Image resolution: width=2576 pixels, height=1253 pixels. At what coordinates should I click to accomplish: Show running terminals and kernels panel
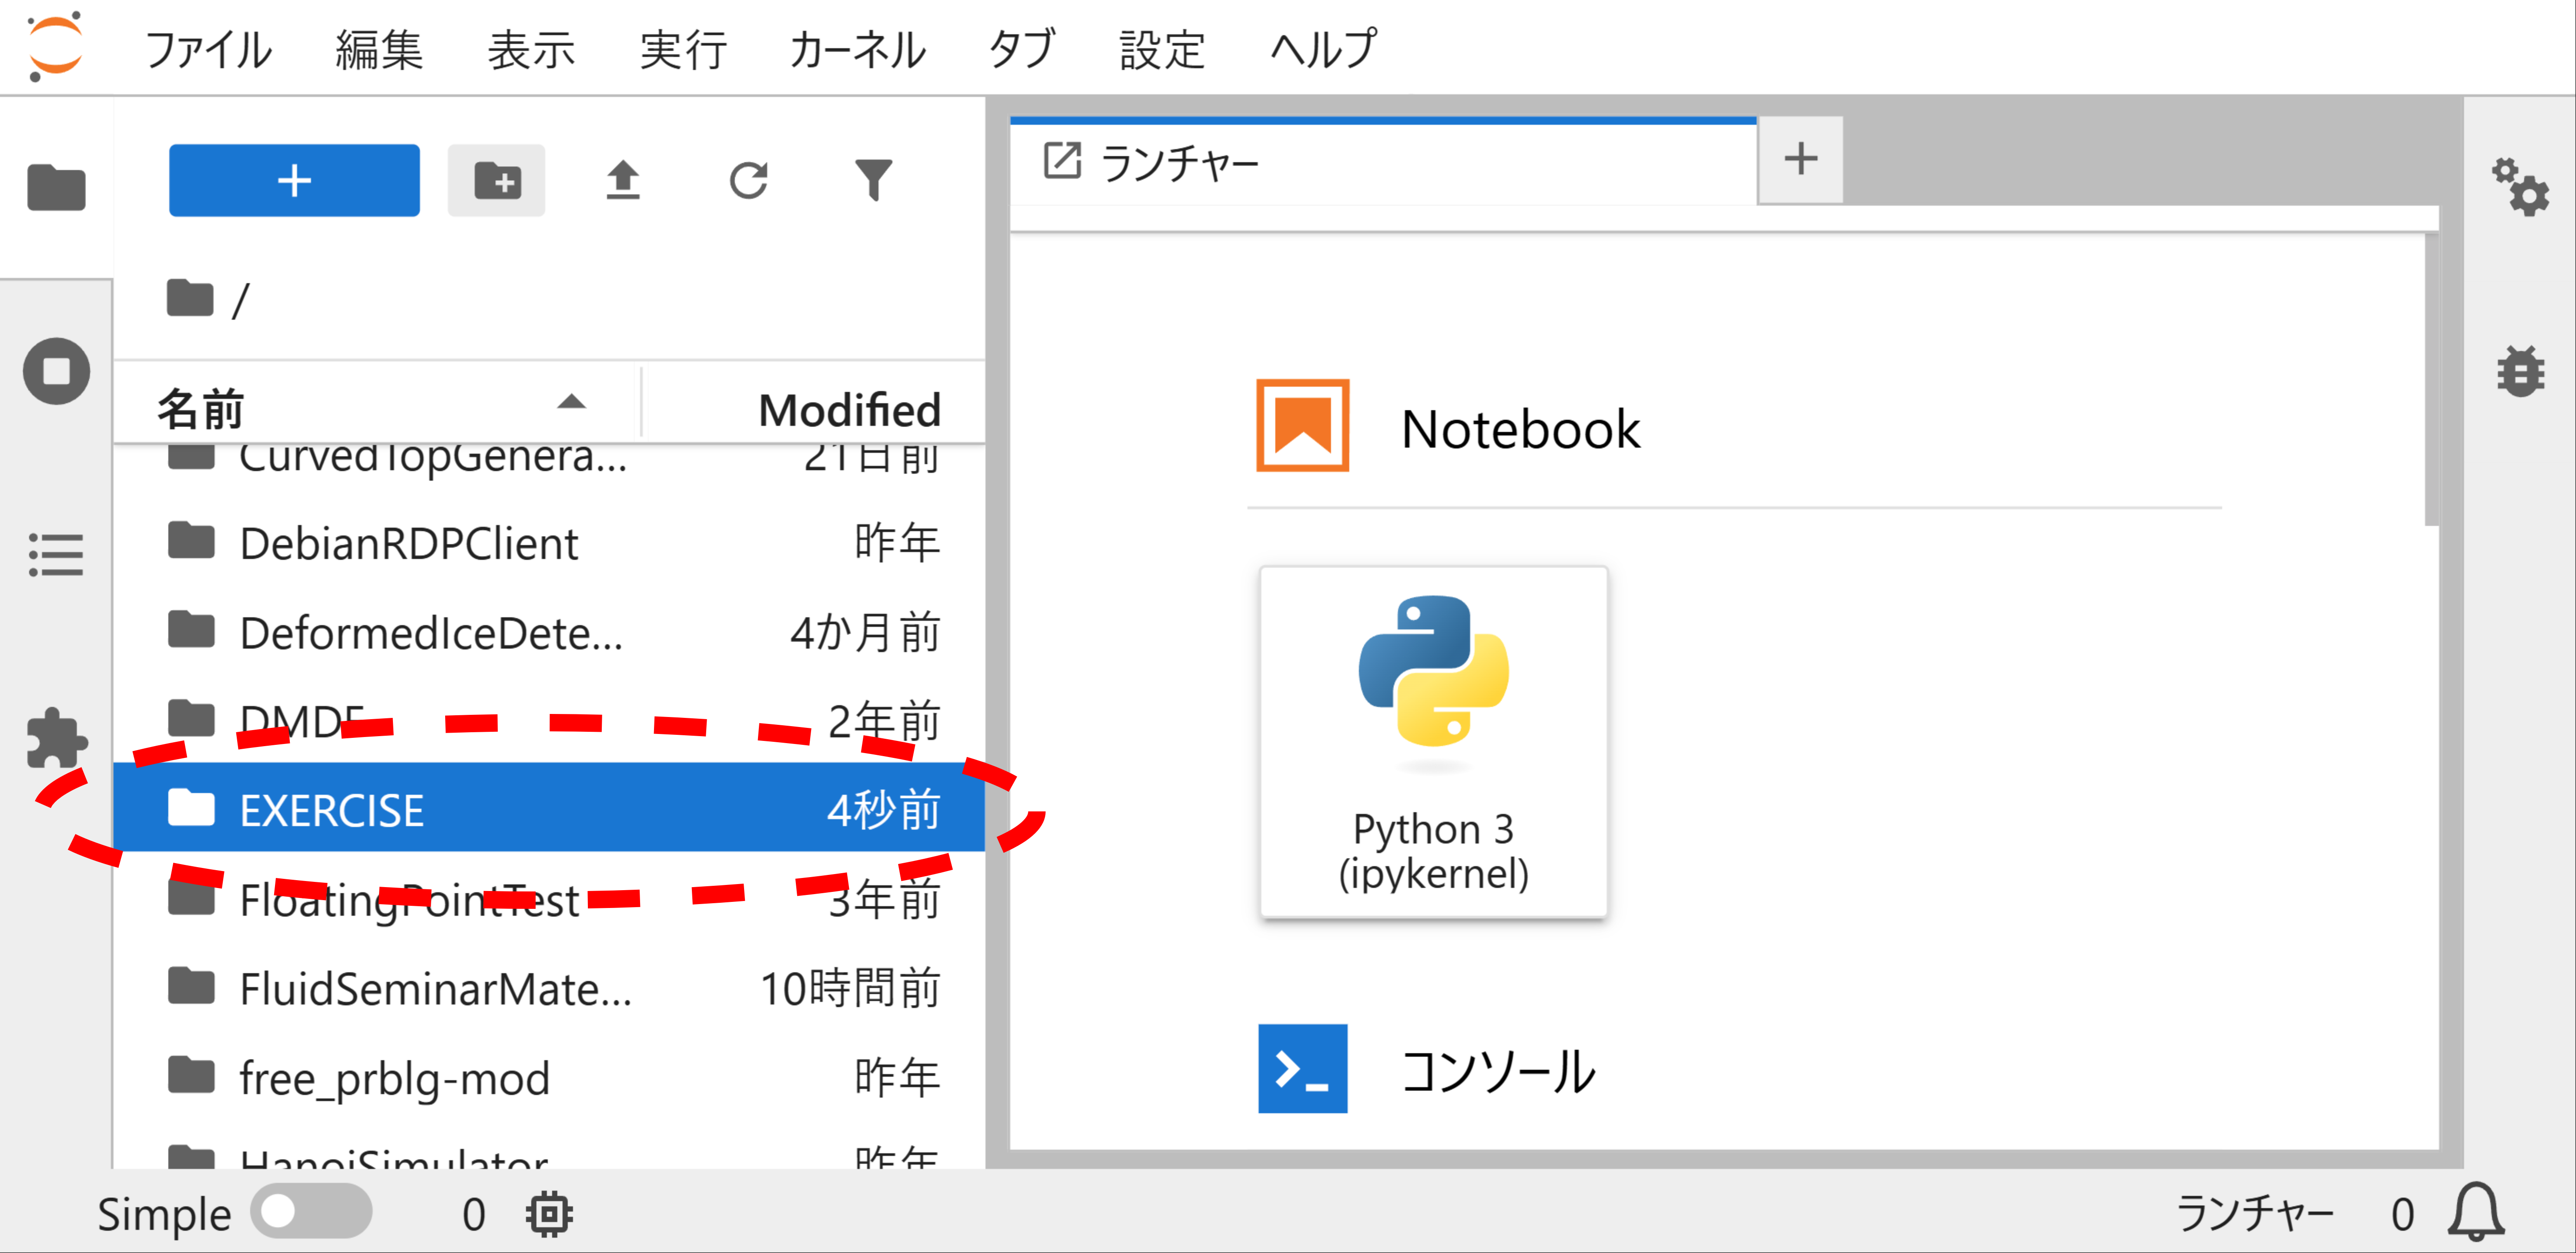55,371
